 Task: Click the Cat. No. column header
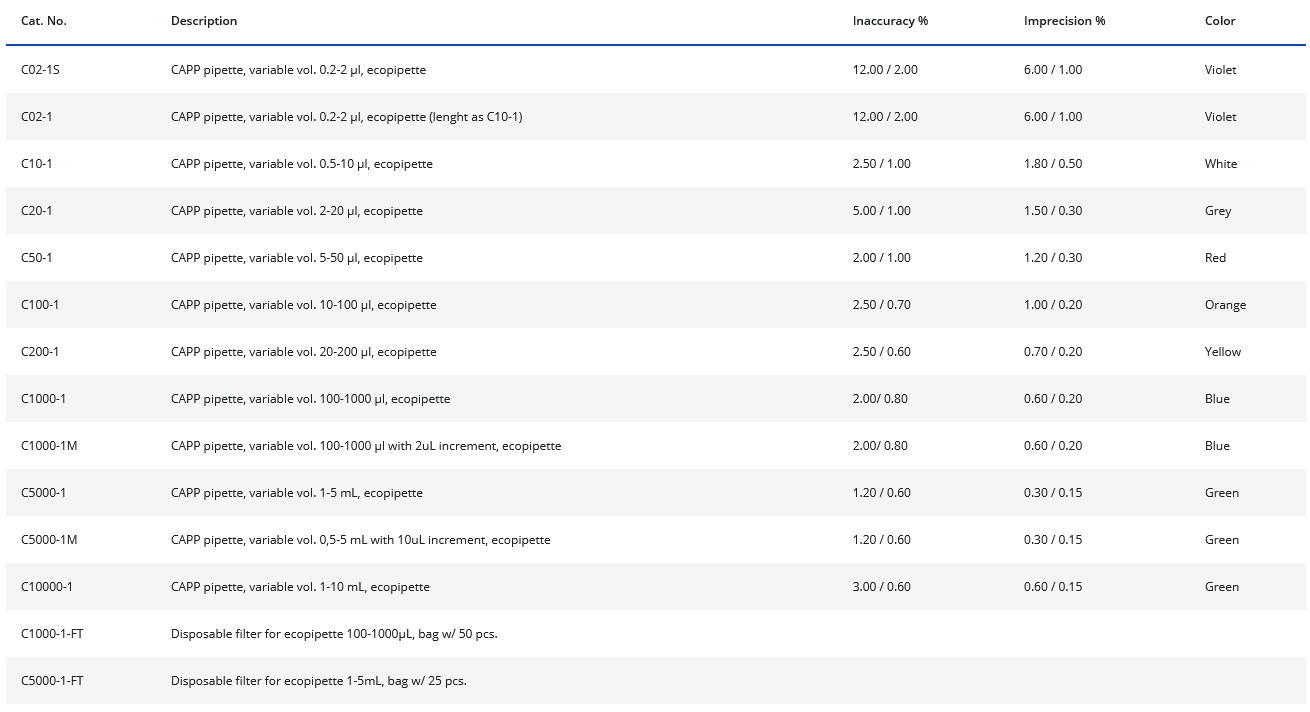[44, 21]
